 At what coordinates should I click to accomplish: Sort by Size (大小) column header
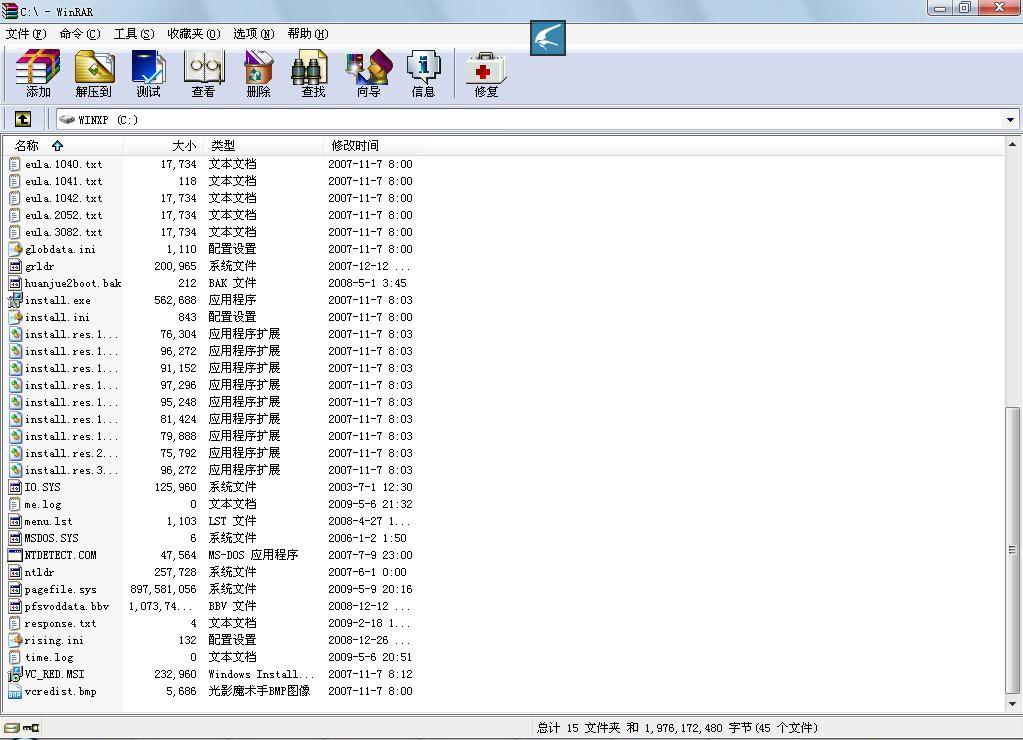pos(163,146)
